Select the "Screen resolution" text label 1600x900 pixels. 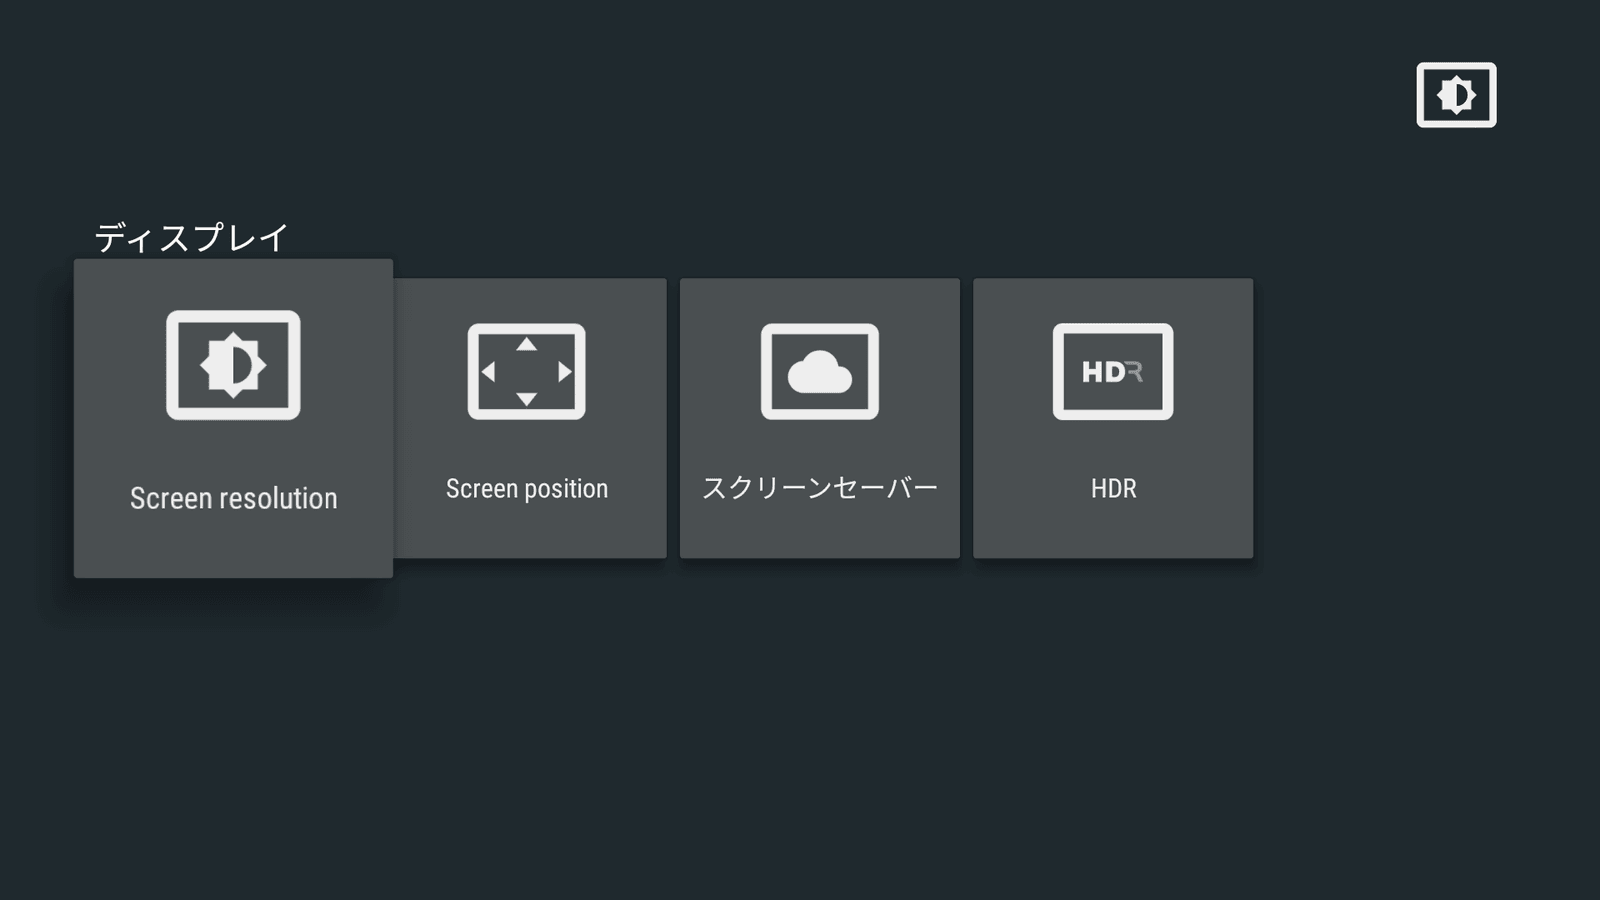233,498
